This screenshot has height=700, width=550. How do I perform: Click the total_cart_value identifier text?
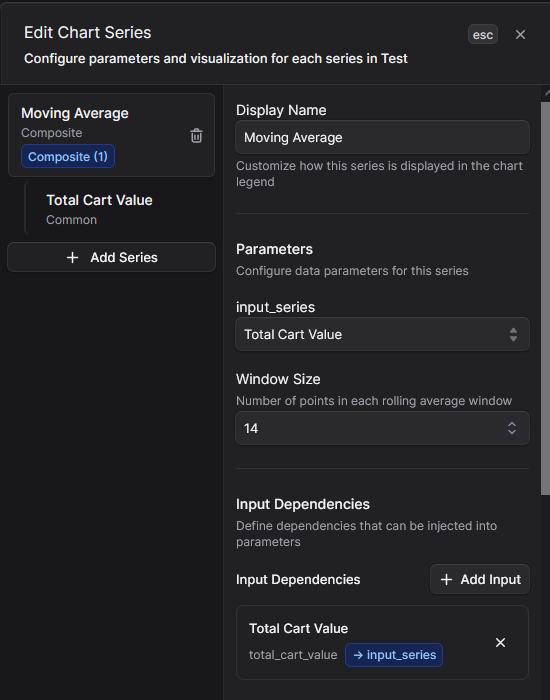[x=293, y=655]
